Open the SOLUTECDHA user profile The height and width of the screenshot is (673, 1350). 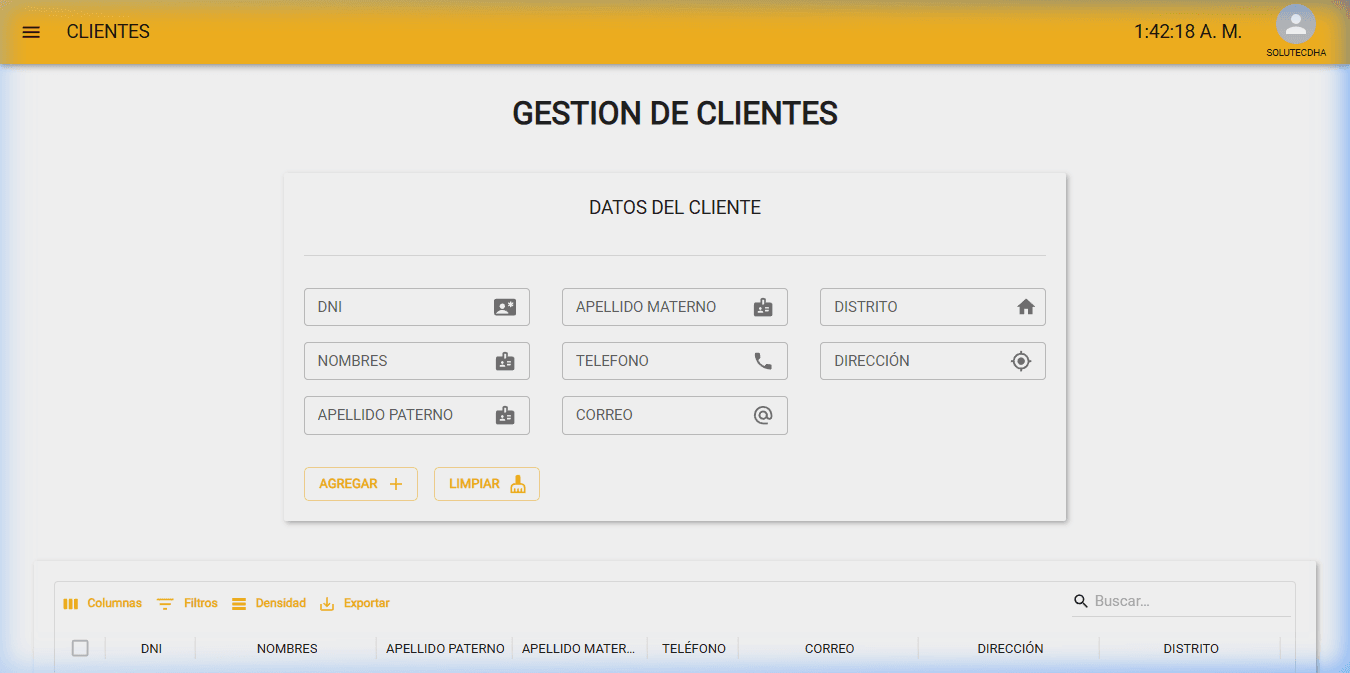click(1296, 25)
